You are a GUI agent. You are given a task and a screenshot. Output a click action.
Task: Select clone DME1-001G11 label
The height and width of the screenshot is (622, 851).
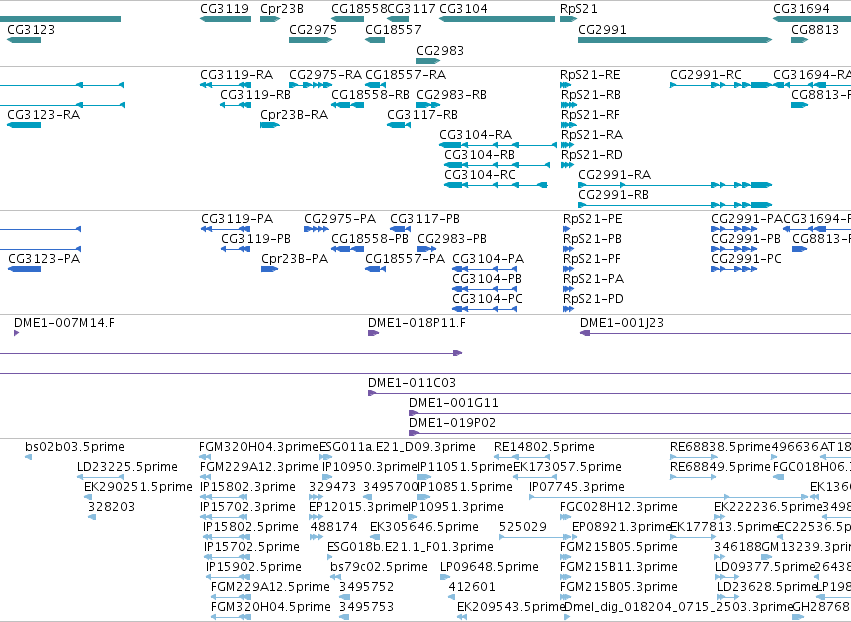453,403
